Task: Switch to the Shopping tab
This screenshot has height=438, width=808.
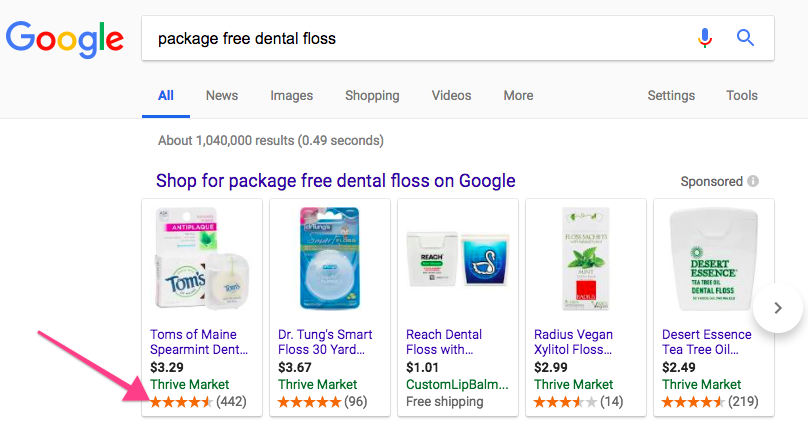Action: pos(372,96)
